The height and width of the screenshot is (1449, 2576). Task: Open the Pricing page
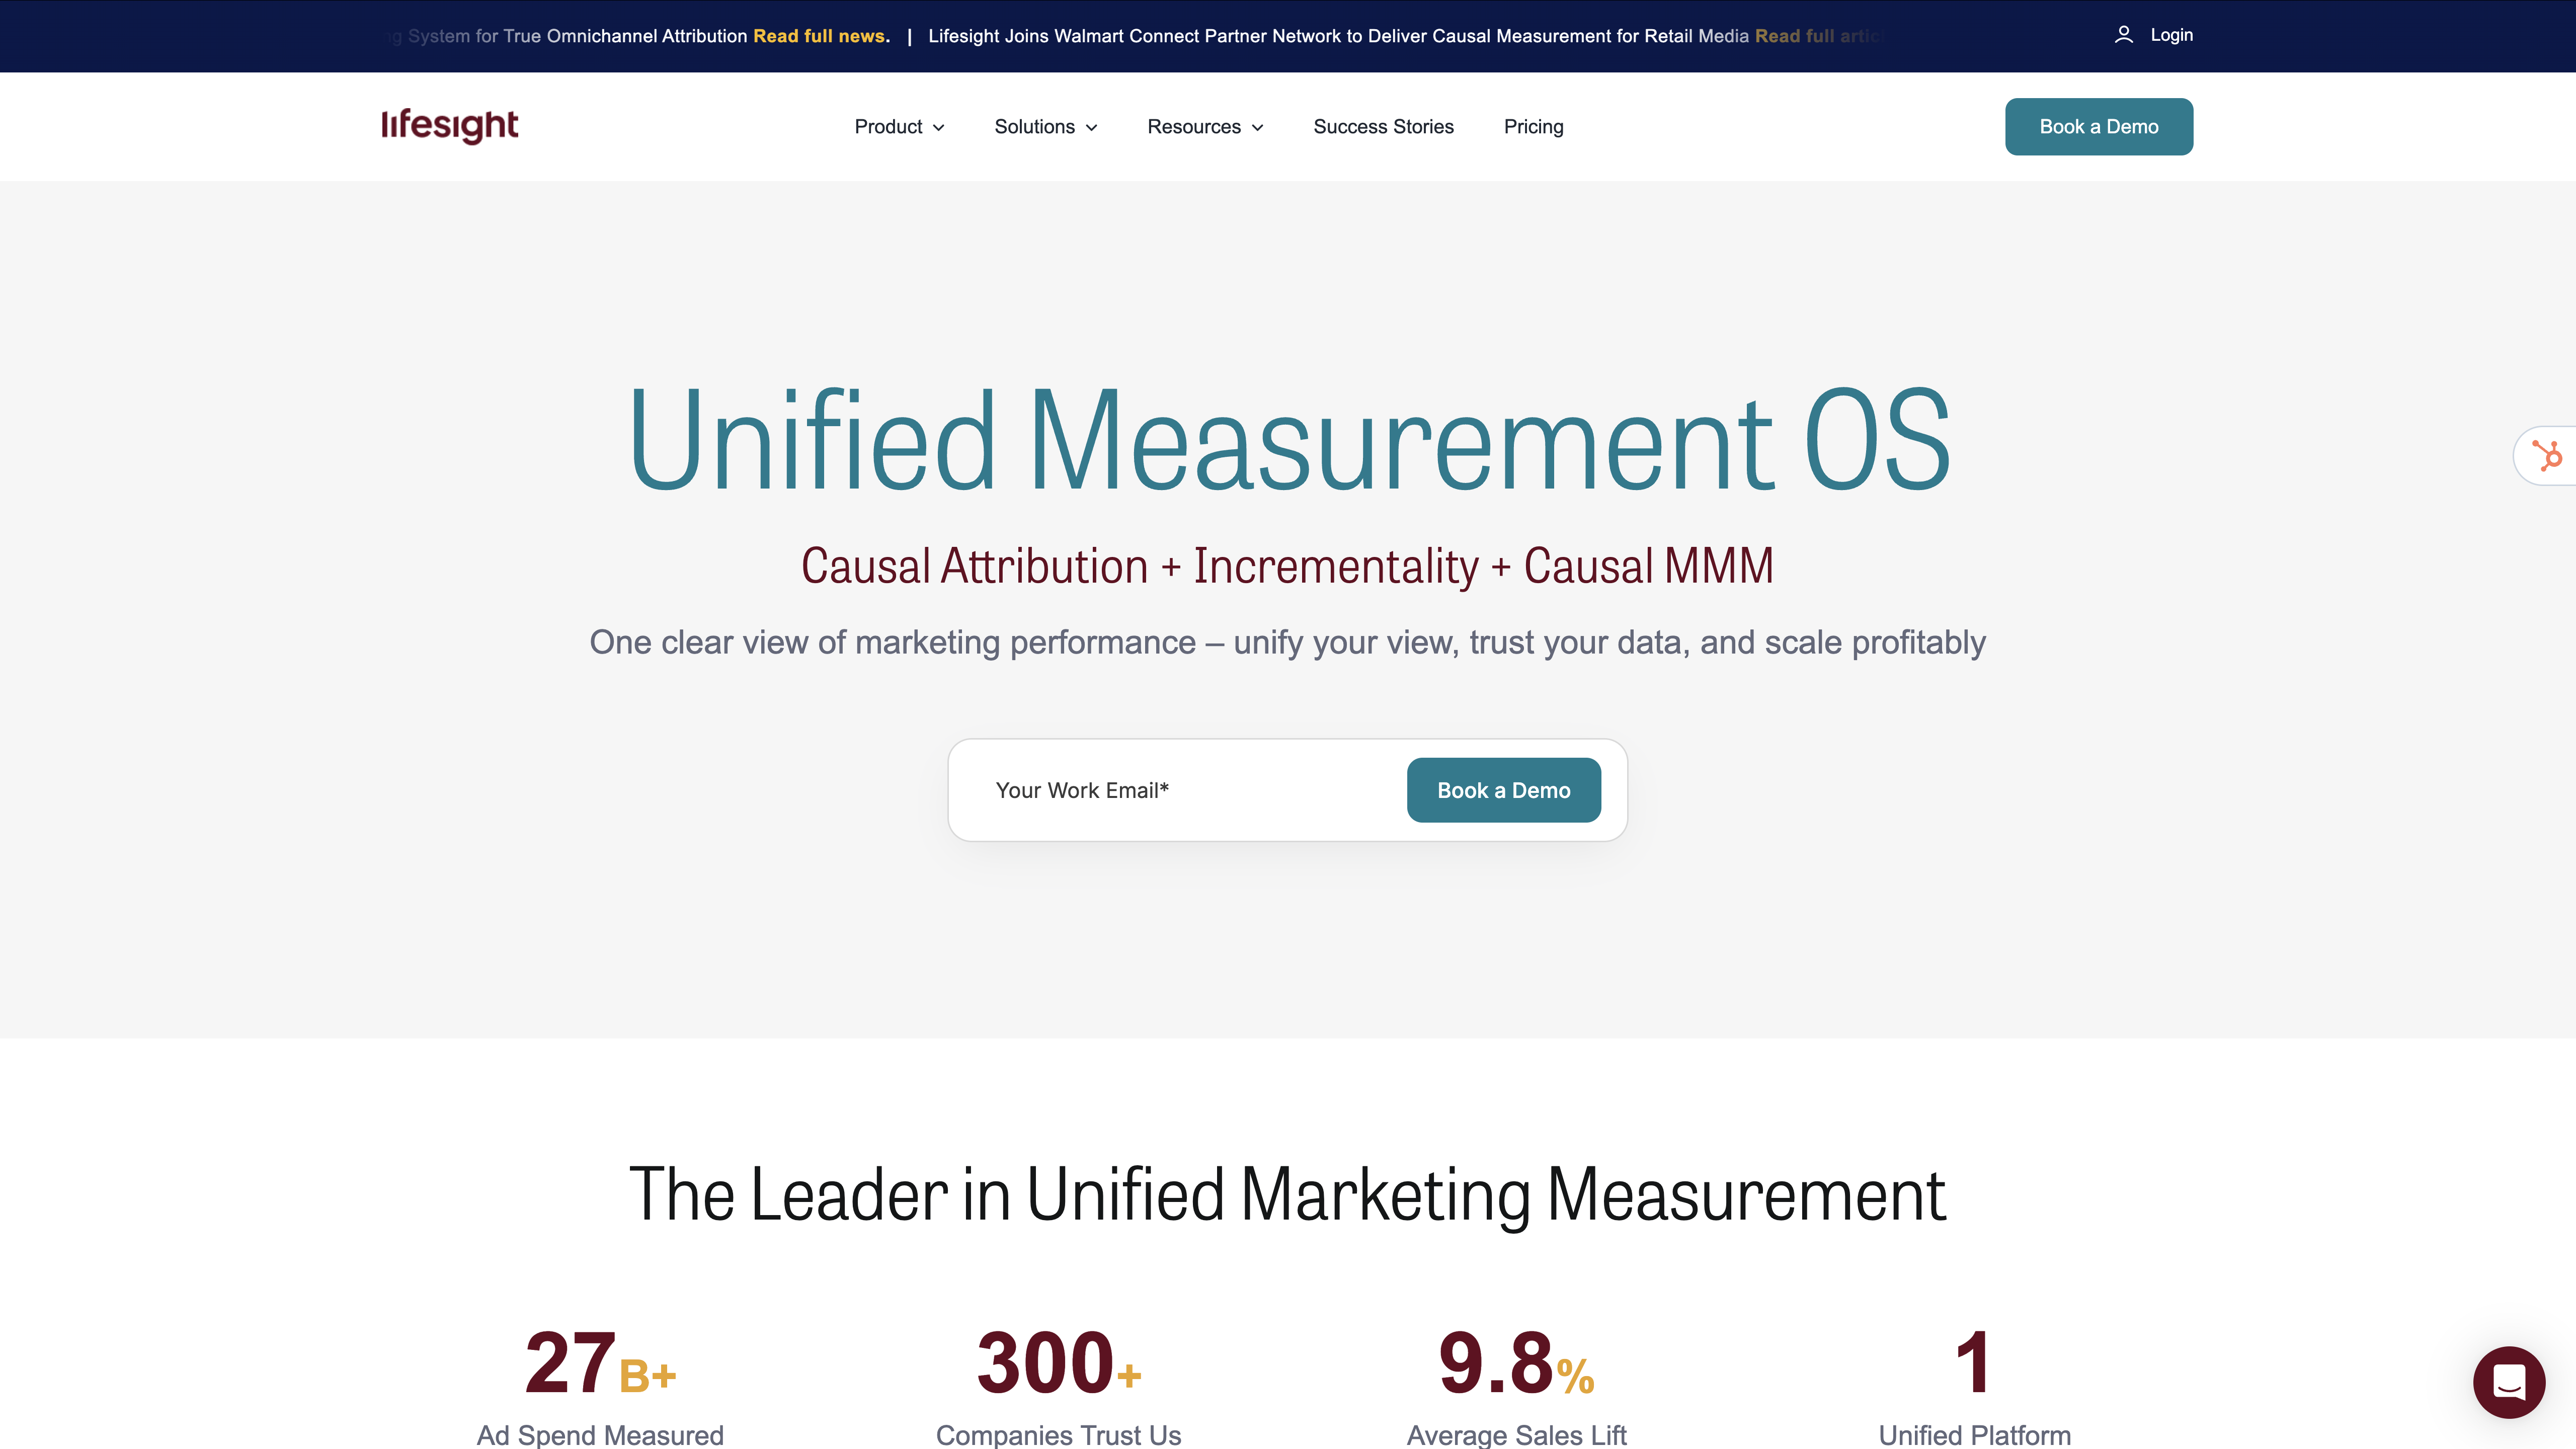(1533, 127)
